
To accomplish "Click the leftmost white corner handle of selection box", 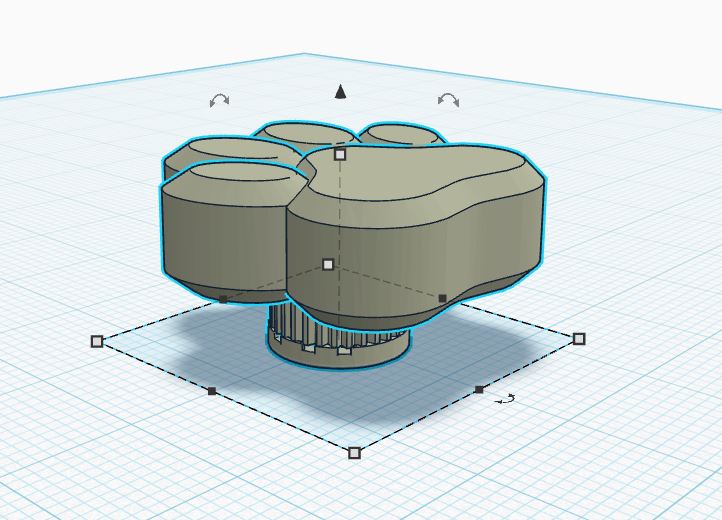I will (x=97, y=341).
